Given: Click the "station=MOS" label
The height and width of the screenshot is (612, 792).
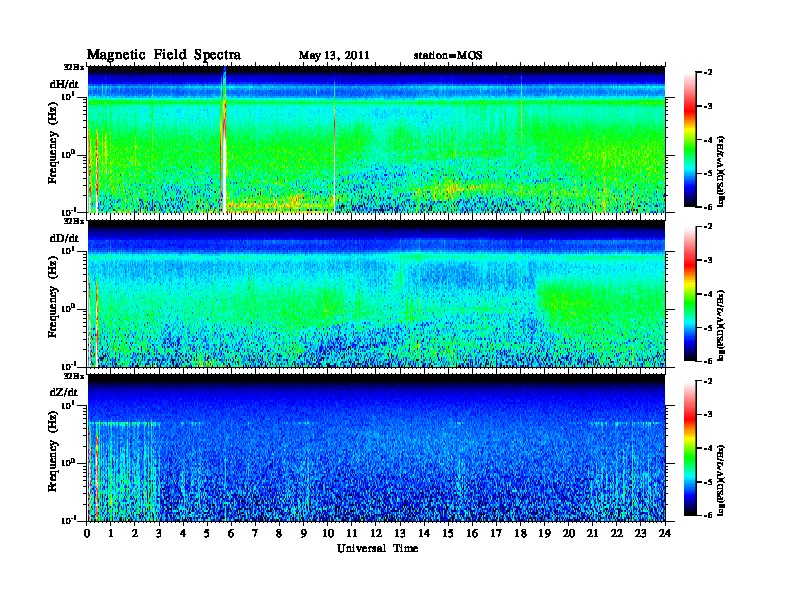Looking at the screenshot, I should tap(448, 55).
